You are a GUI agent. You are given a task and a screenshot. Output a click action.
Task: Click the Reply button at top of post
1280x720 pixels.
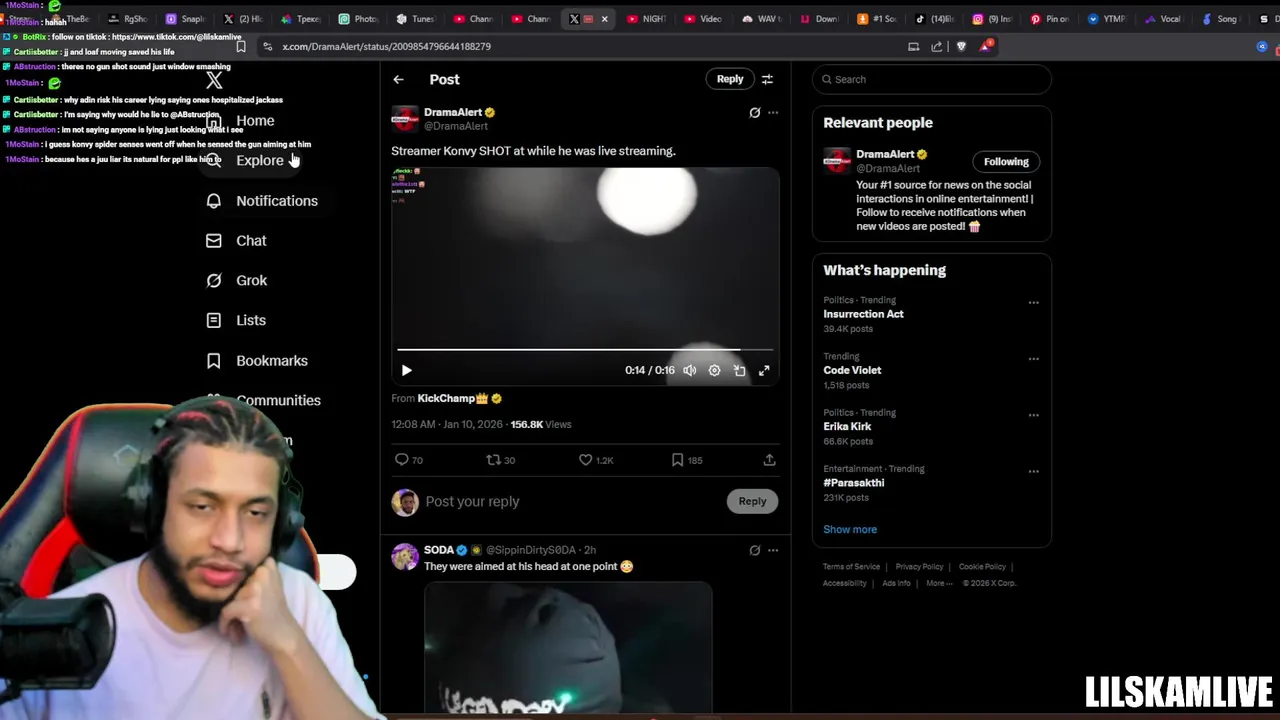click(x=730, y=79)
